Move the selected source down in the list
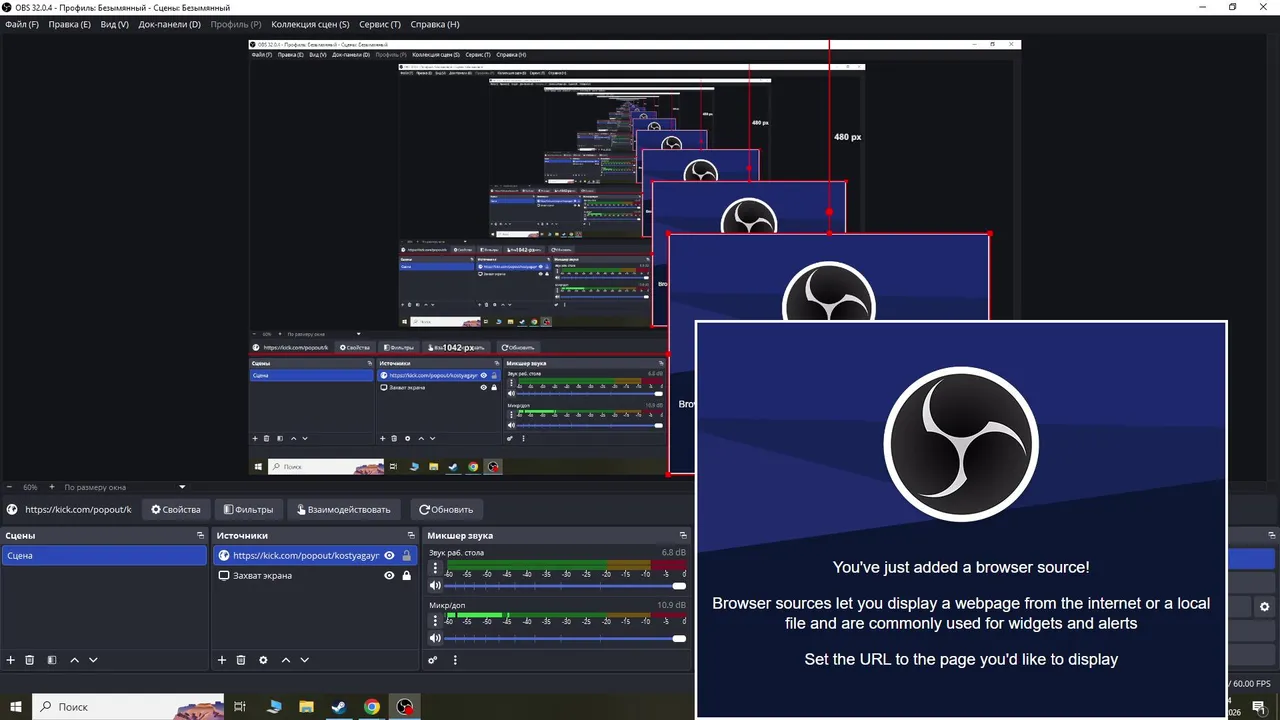Image resolution: width=1280 pixels, height=720 pixels. [304, 660]
